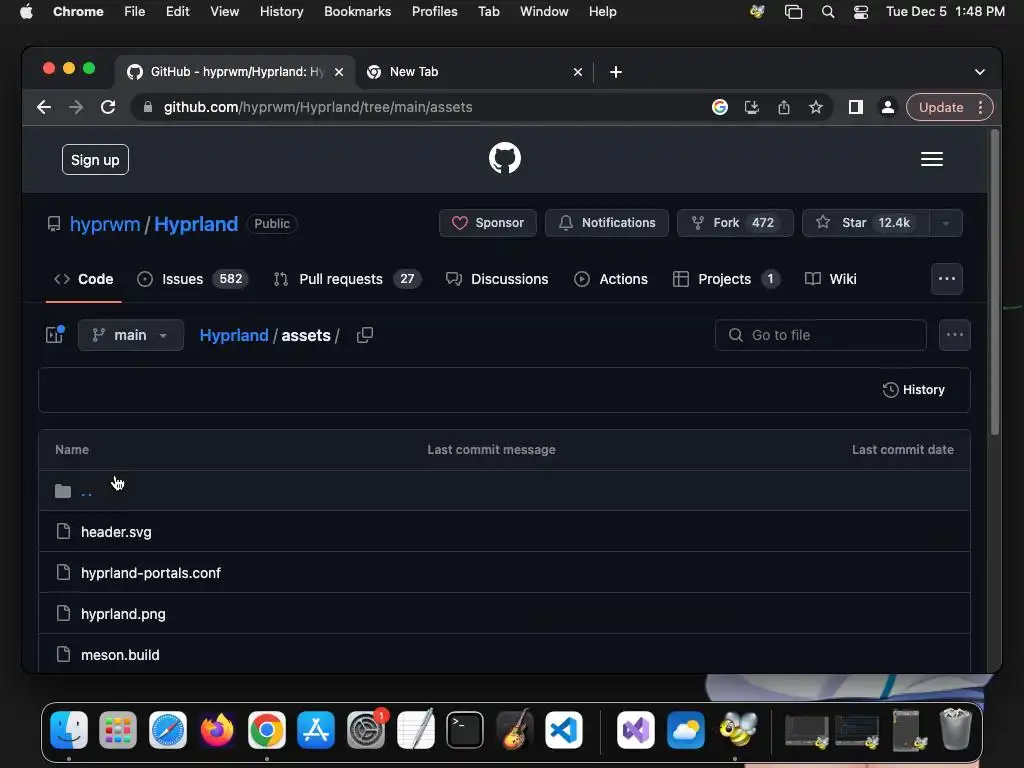Open Launchpad from the Dock

[x=118, y=730]
